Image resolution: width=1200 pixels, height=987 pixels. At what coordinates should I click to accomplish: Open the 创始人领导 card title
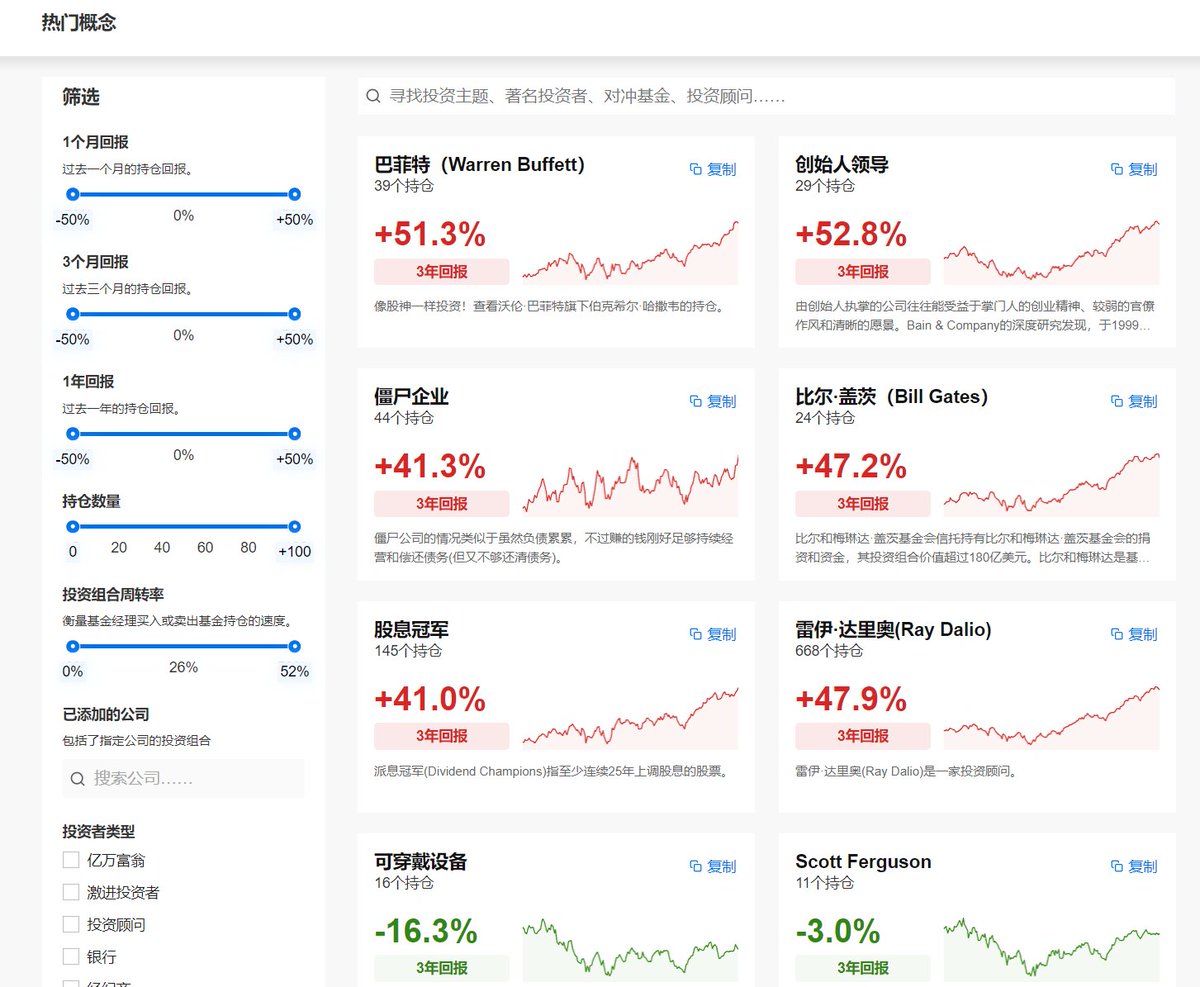842,164
